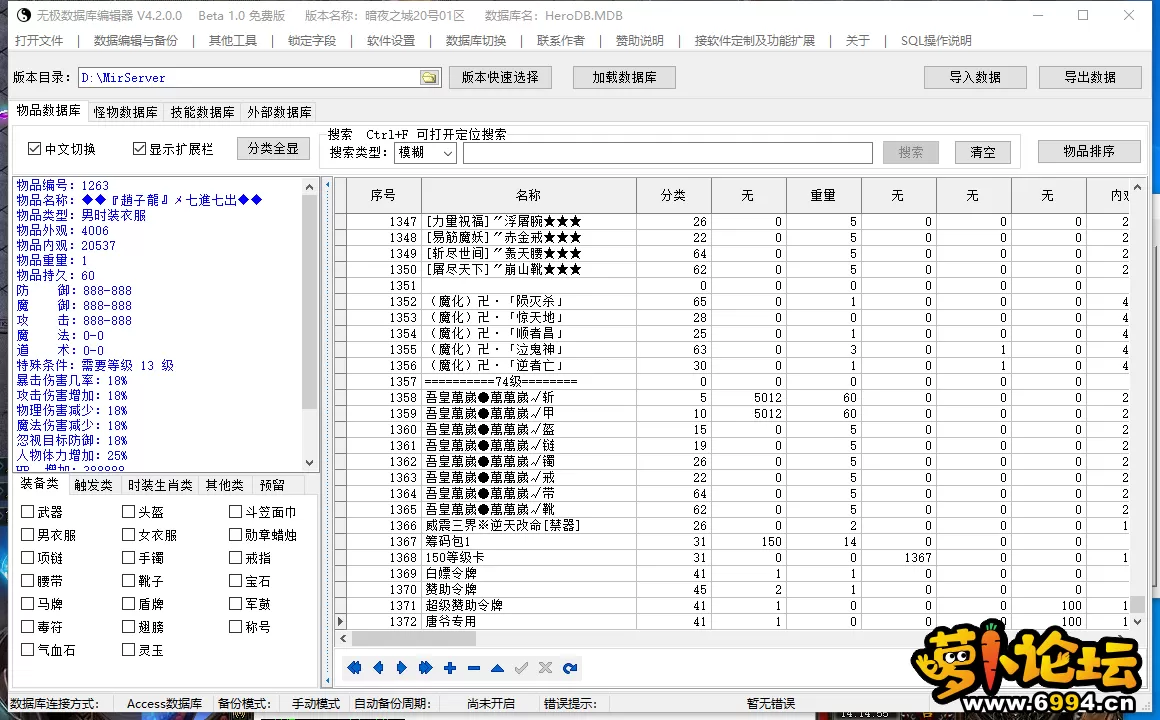Switch to the 外部数据库 tab

[x=279, y=112]
